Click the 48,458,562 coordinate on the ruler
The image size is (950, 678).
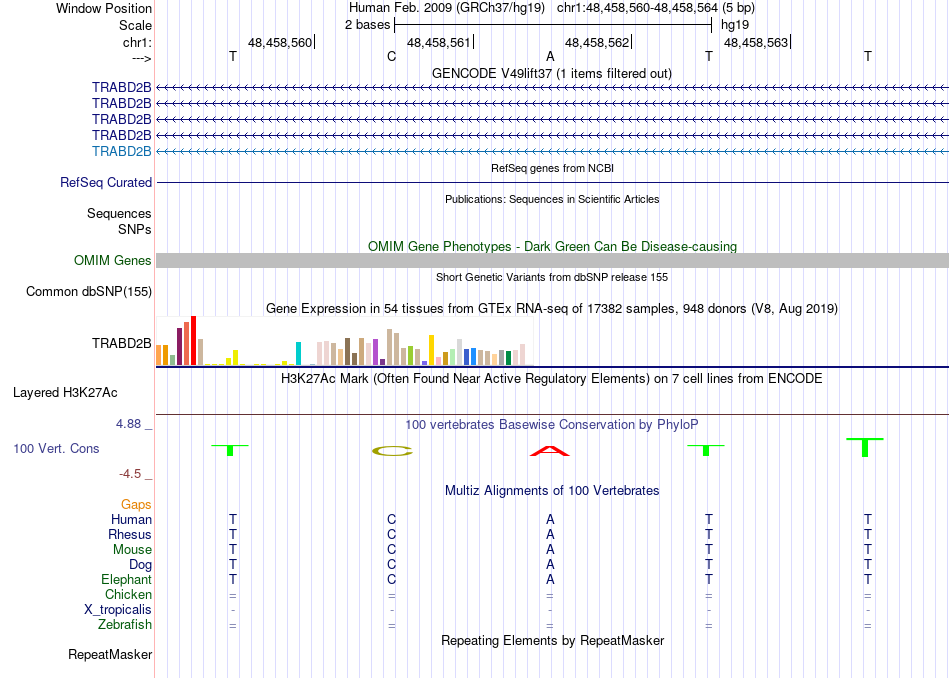(x=597, y=42)
